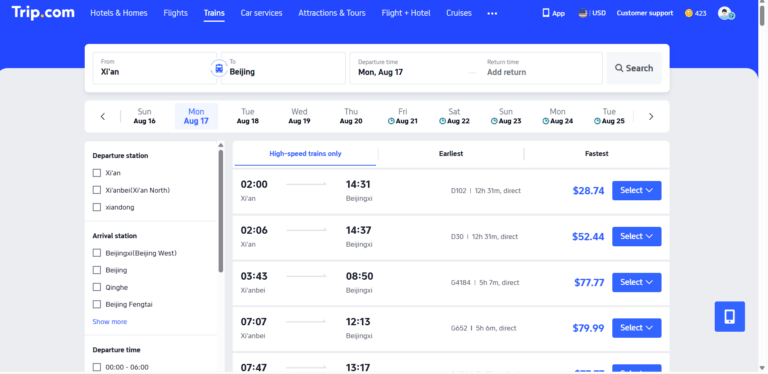Expand Select for the $79.99 train
Viewport: 768px width, 374px height.
point(636,328)
